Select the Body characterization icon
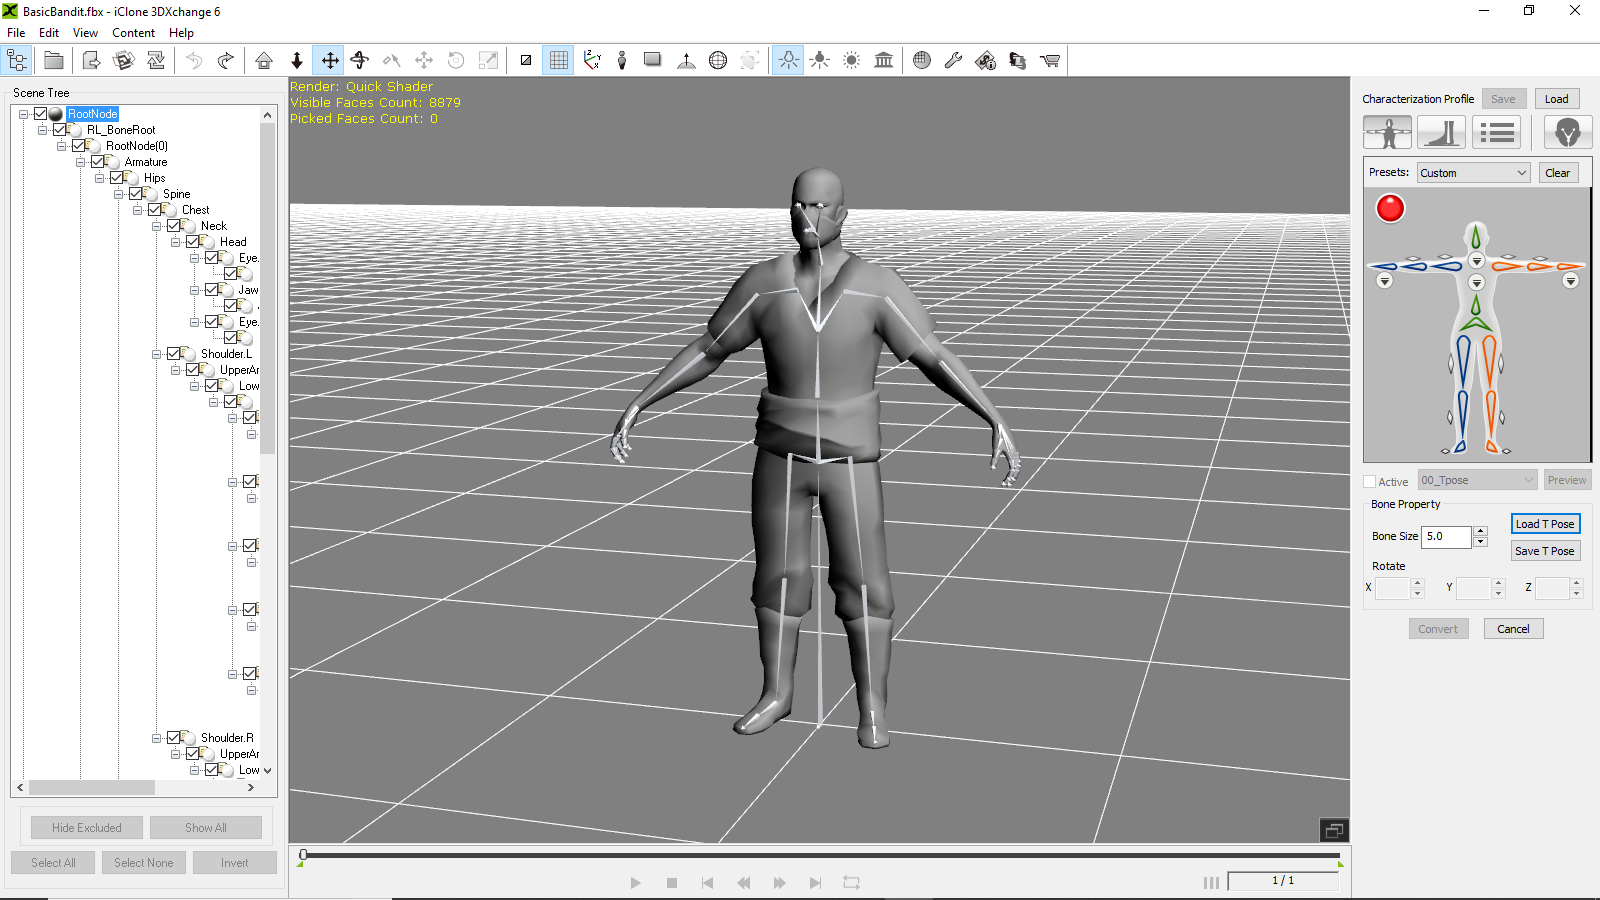 point(1388,132)
